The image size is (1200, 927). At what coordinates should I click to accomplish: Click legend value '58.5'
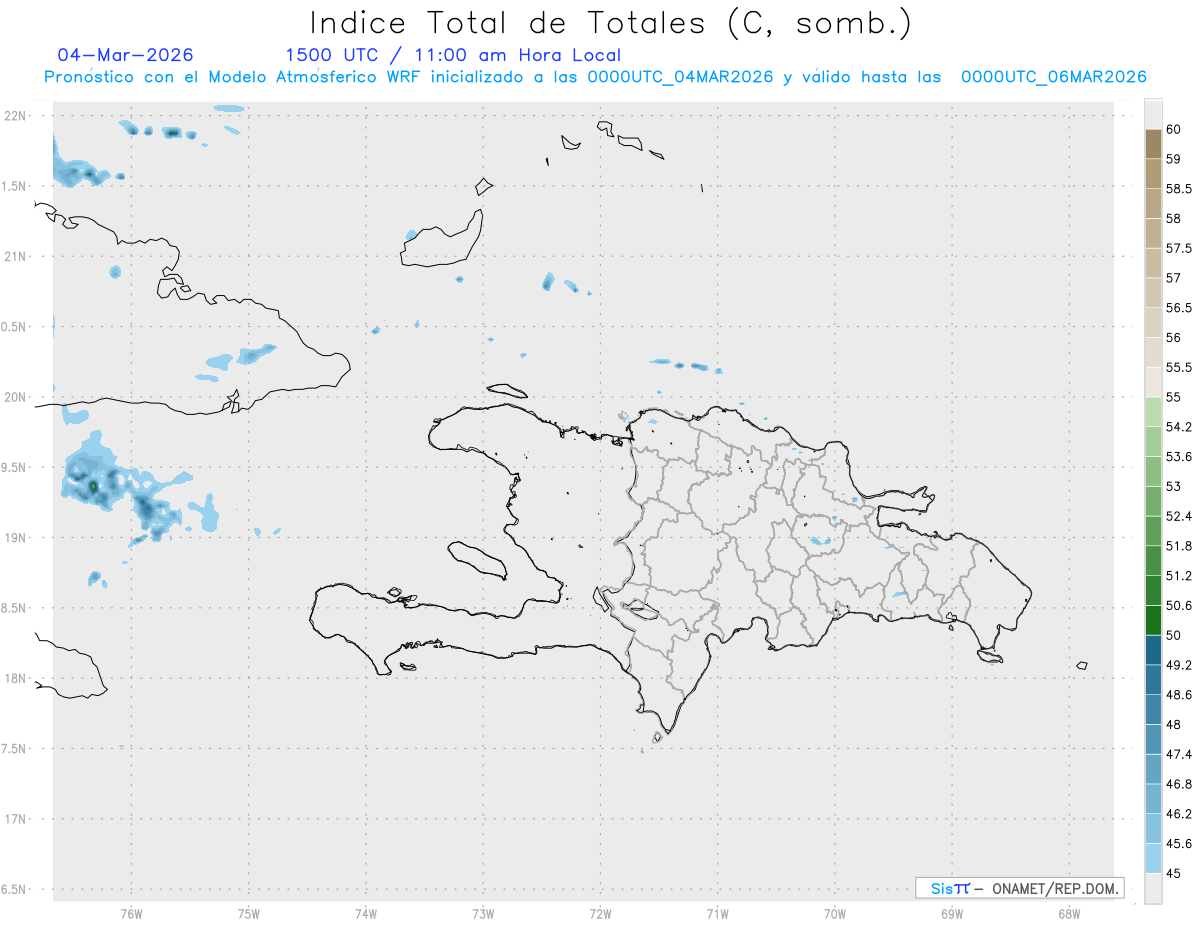[1178, 188]
